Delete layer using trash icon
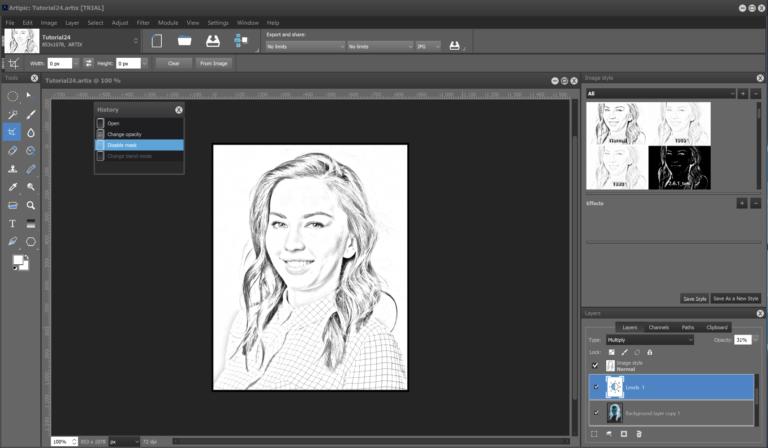This screenshot has width=768, height=448. [x=639, y=434]
